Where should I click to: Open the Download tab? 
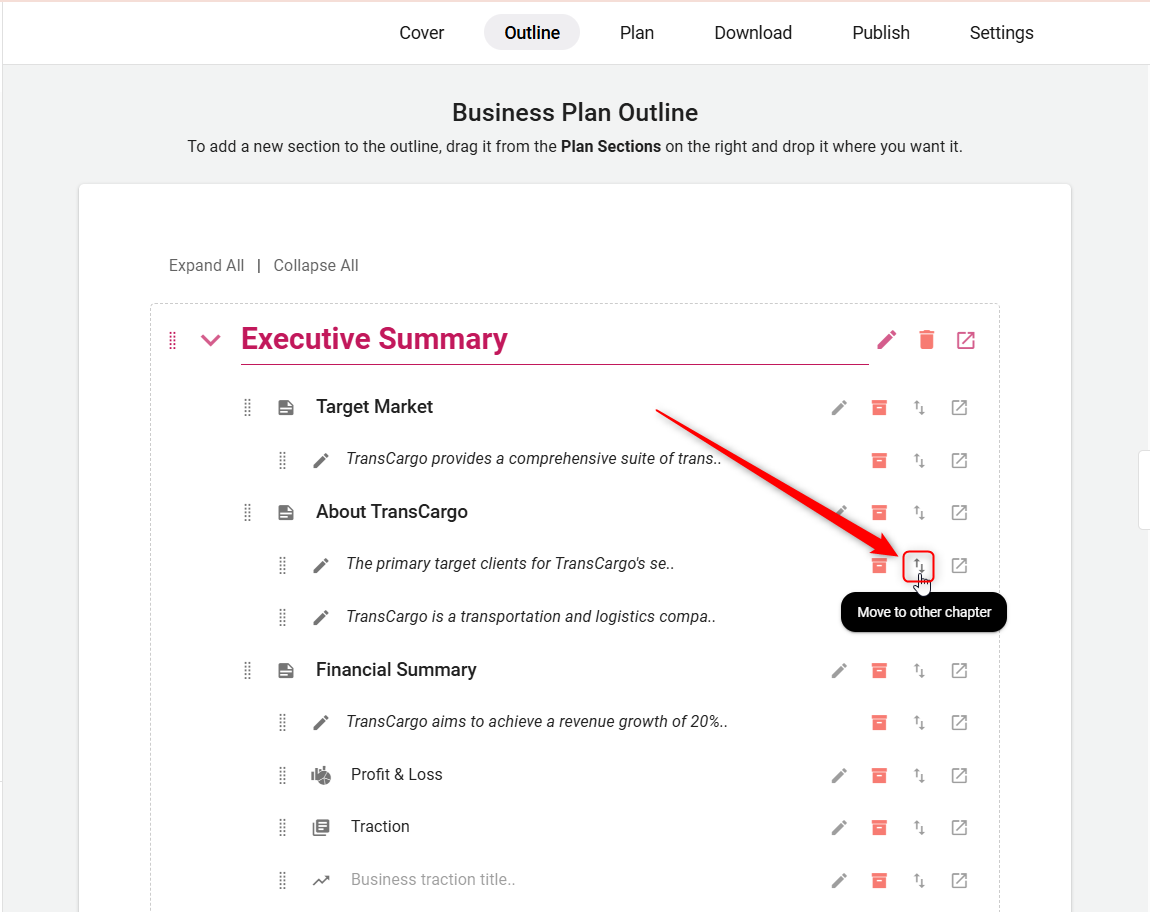pos(753,33)
